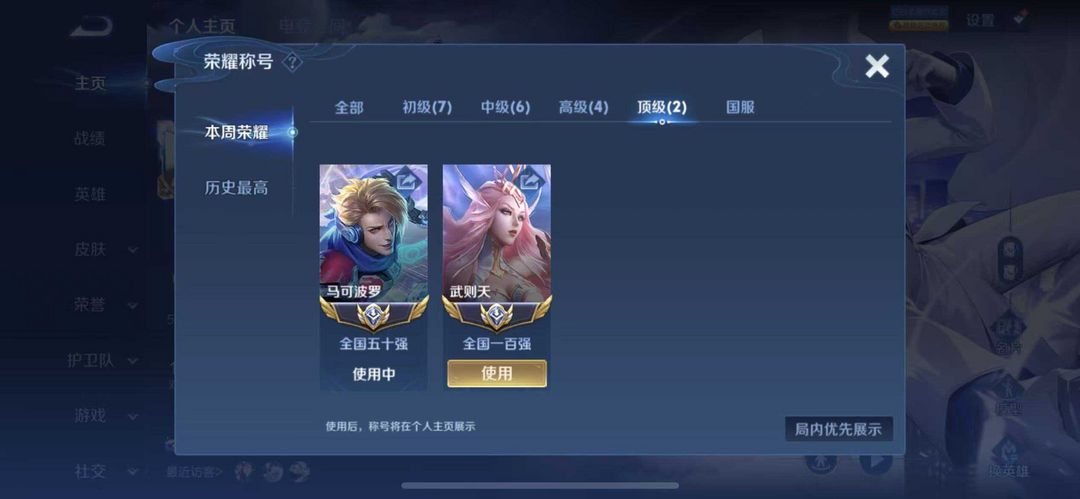Expand the 荣誉 sidebar section
The image size is (1080, 499).
tap(105, 305)
